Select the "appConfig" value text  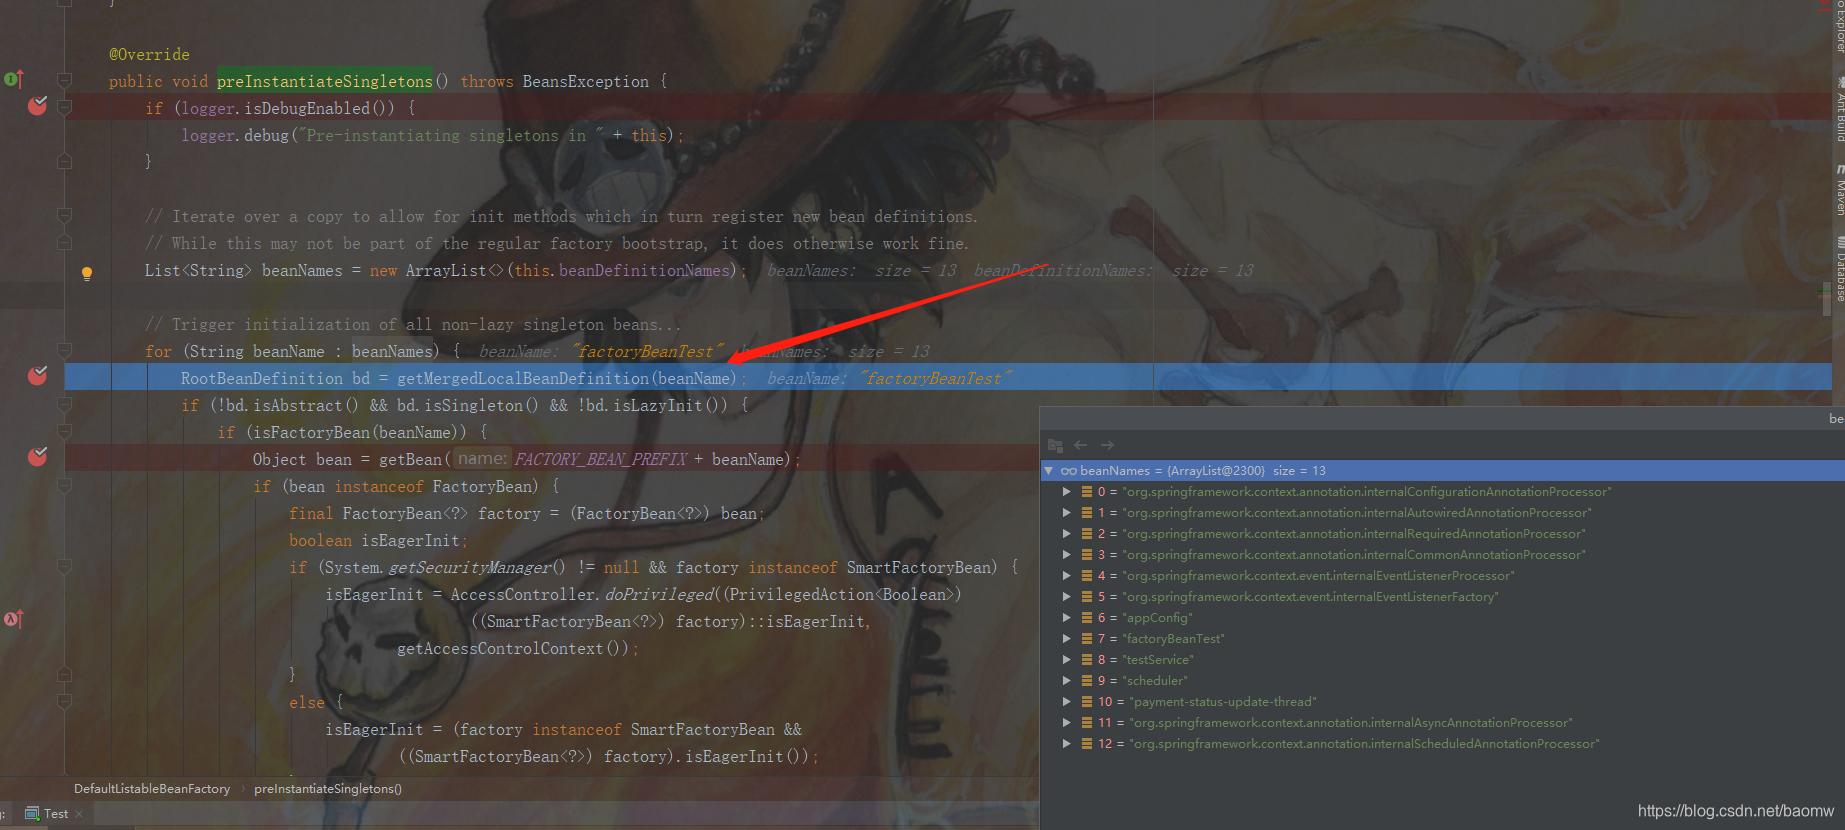tap(1157, 618)
